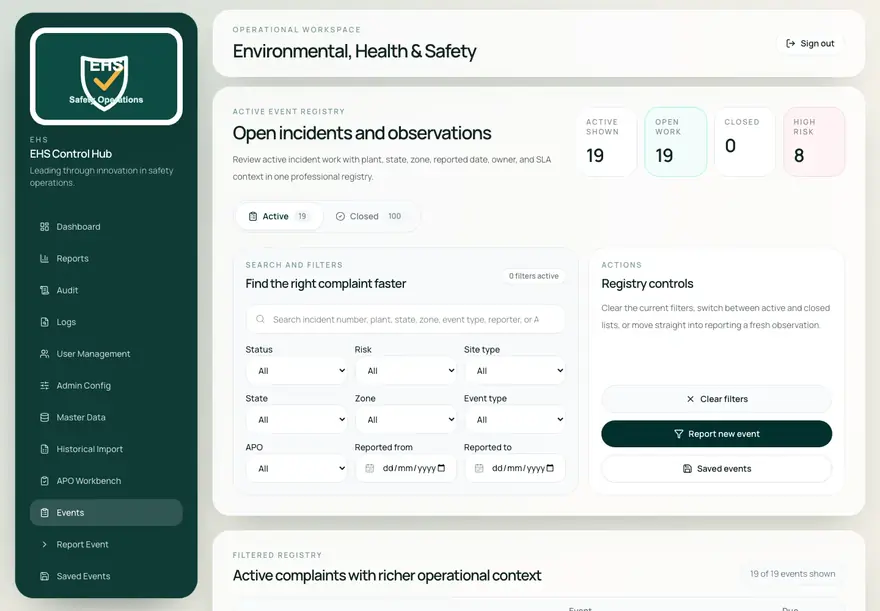Click the Saved events button
Screen dimensions: 880x611
(717, 468)
